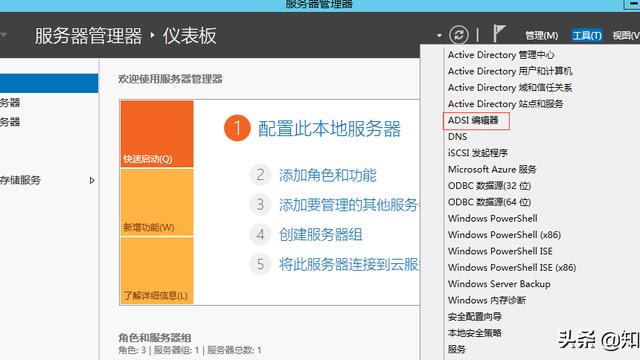Launch Windows PowerShell (x86)

click(x=504, y=235)
